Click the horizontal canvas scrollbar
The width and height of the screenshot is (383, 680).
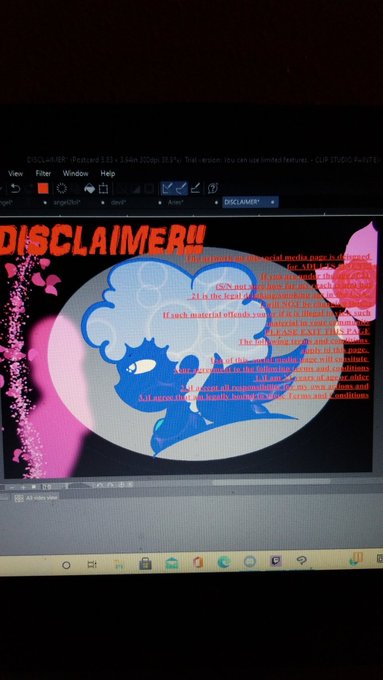(x=271, y=481)
